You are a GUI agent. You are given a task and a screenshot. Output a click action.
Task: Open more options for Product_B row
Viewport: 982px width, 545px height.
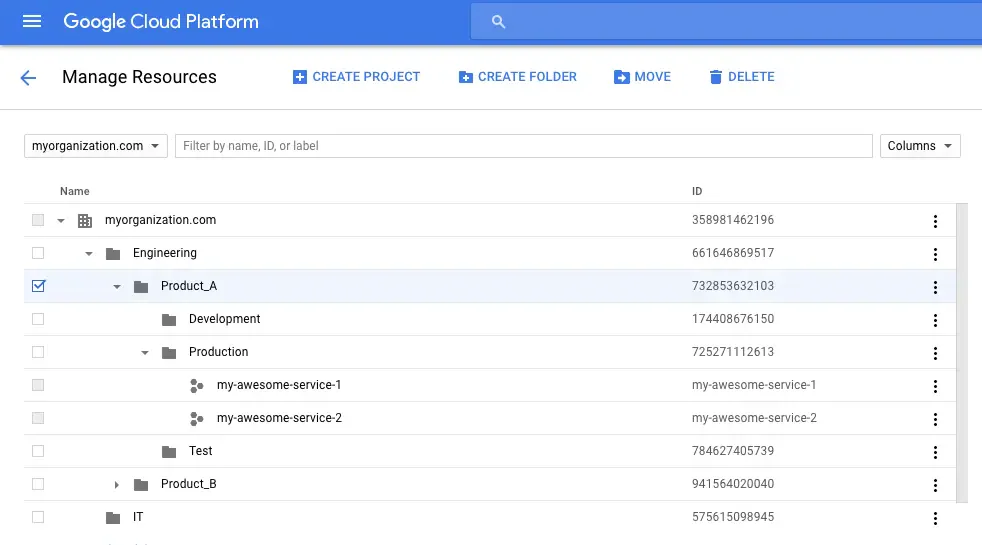[x=935, y=485]
